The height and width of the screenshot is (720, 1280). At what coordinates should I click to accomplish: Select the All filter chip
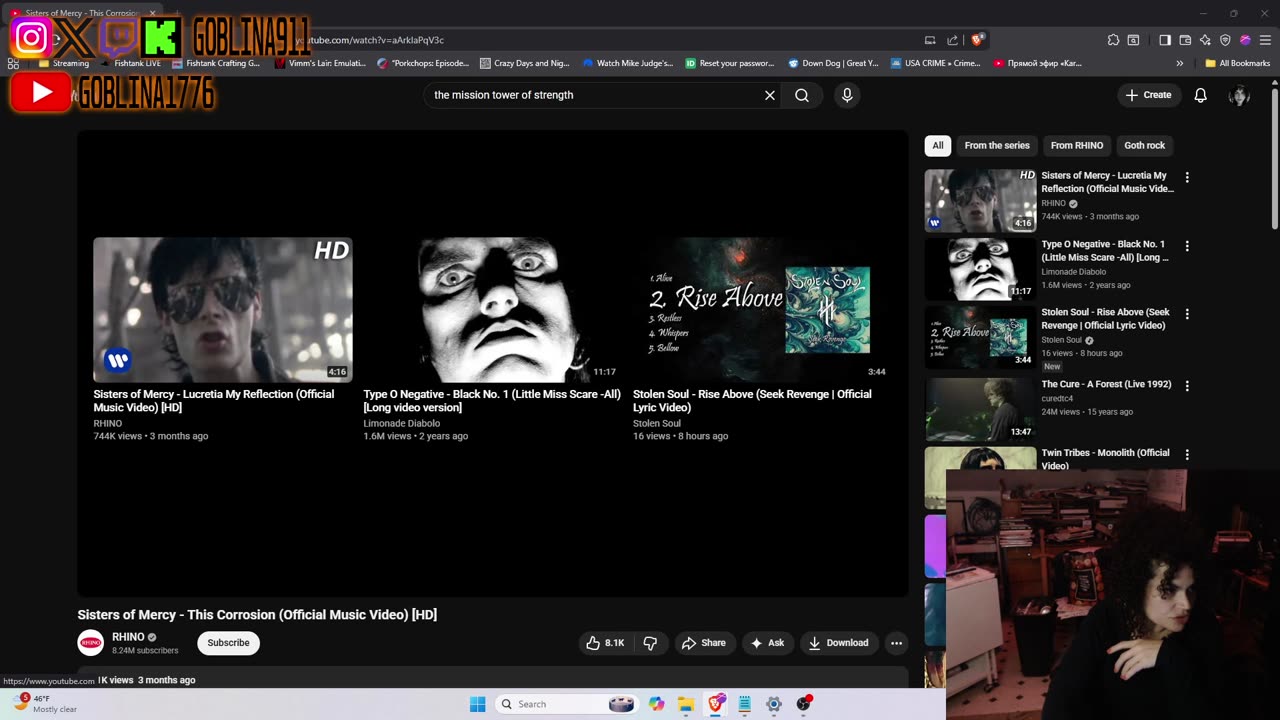point(937,145)
